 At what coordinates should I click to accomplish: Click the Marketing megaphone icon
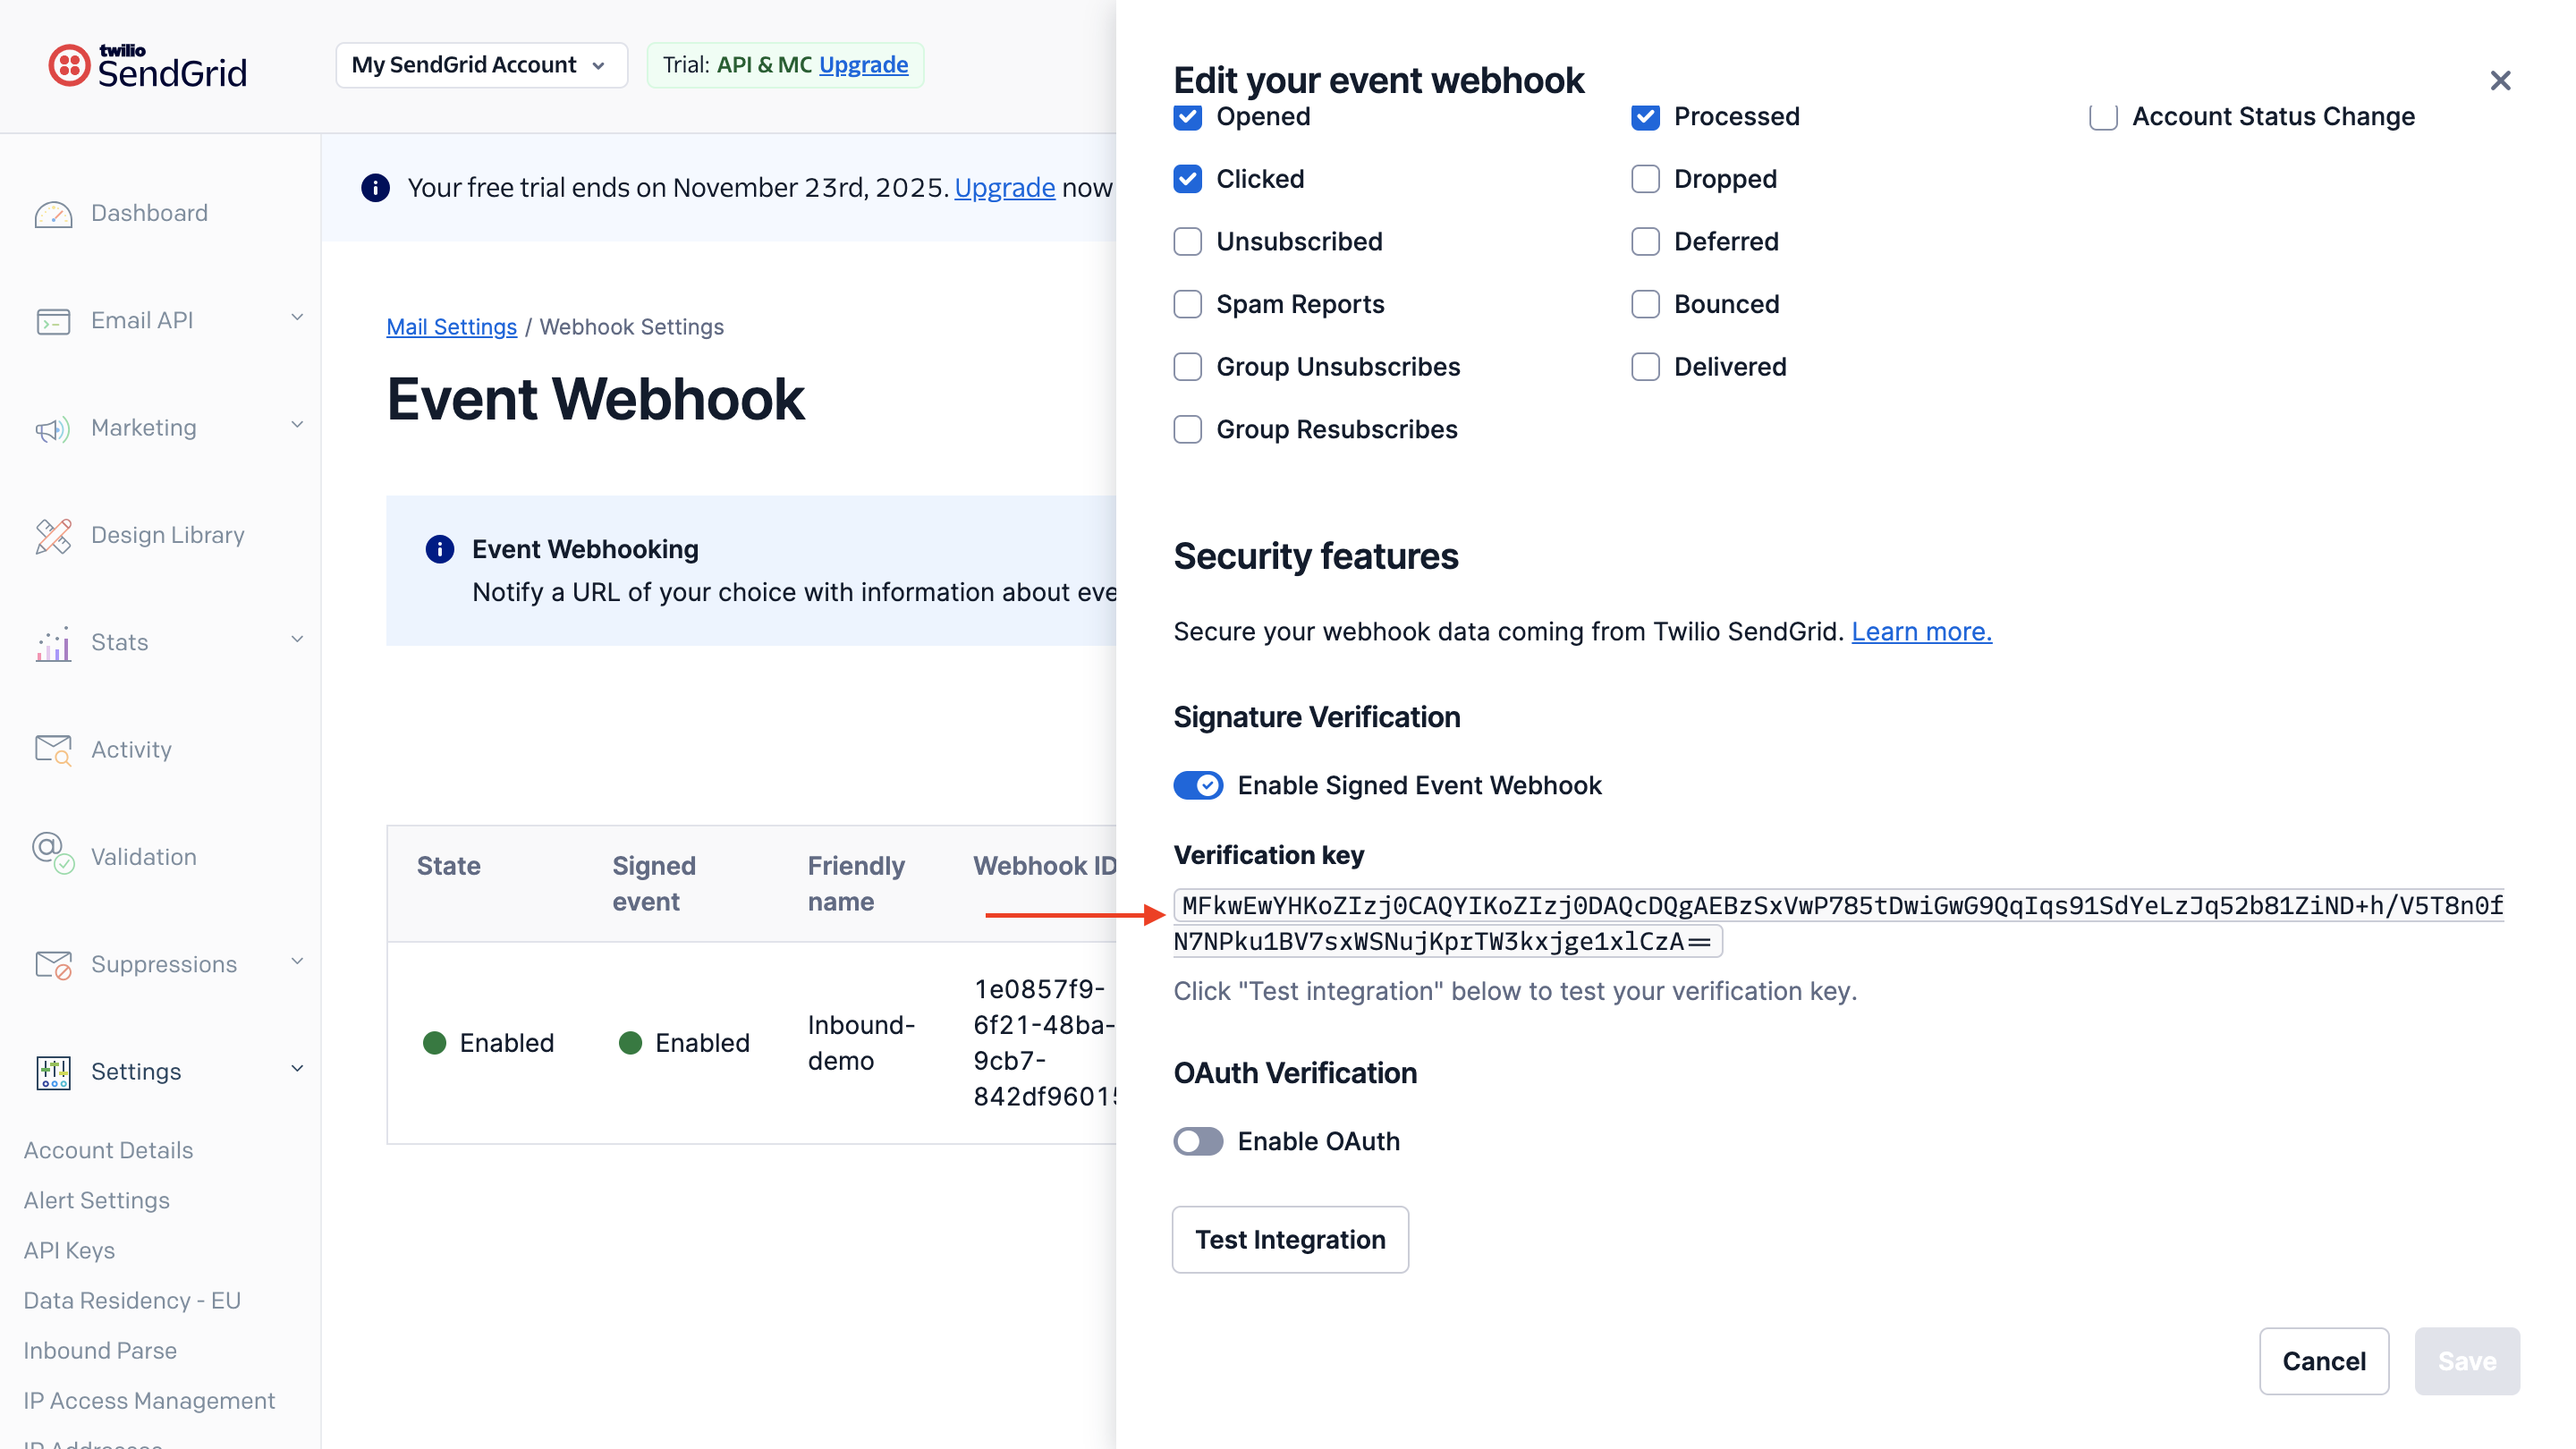[x=54, y=429]
